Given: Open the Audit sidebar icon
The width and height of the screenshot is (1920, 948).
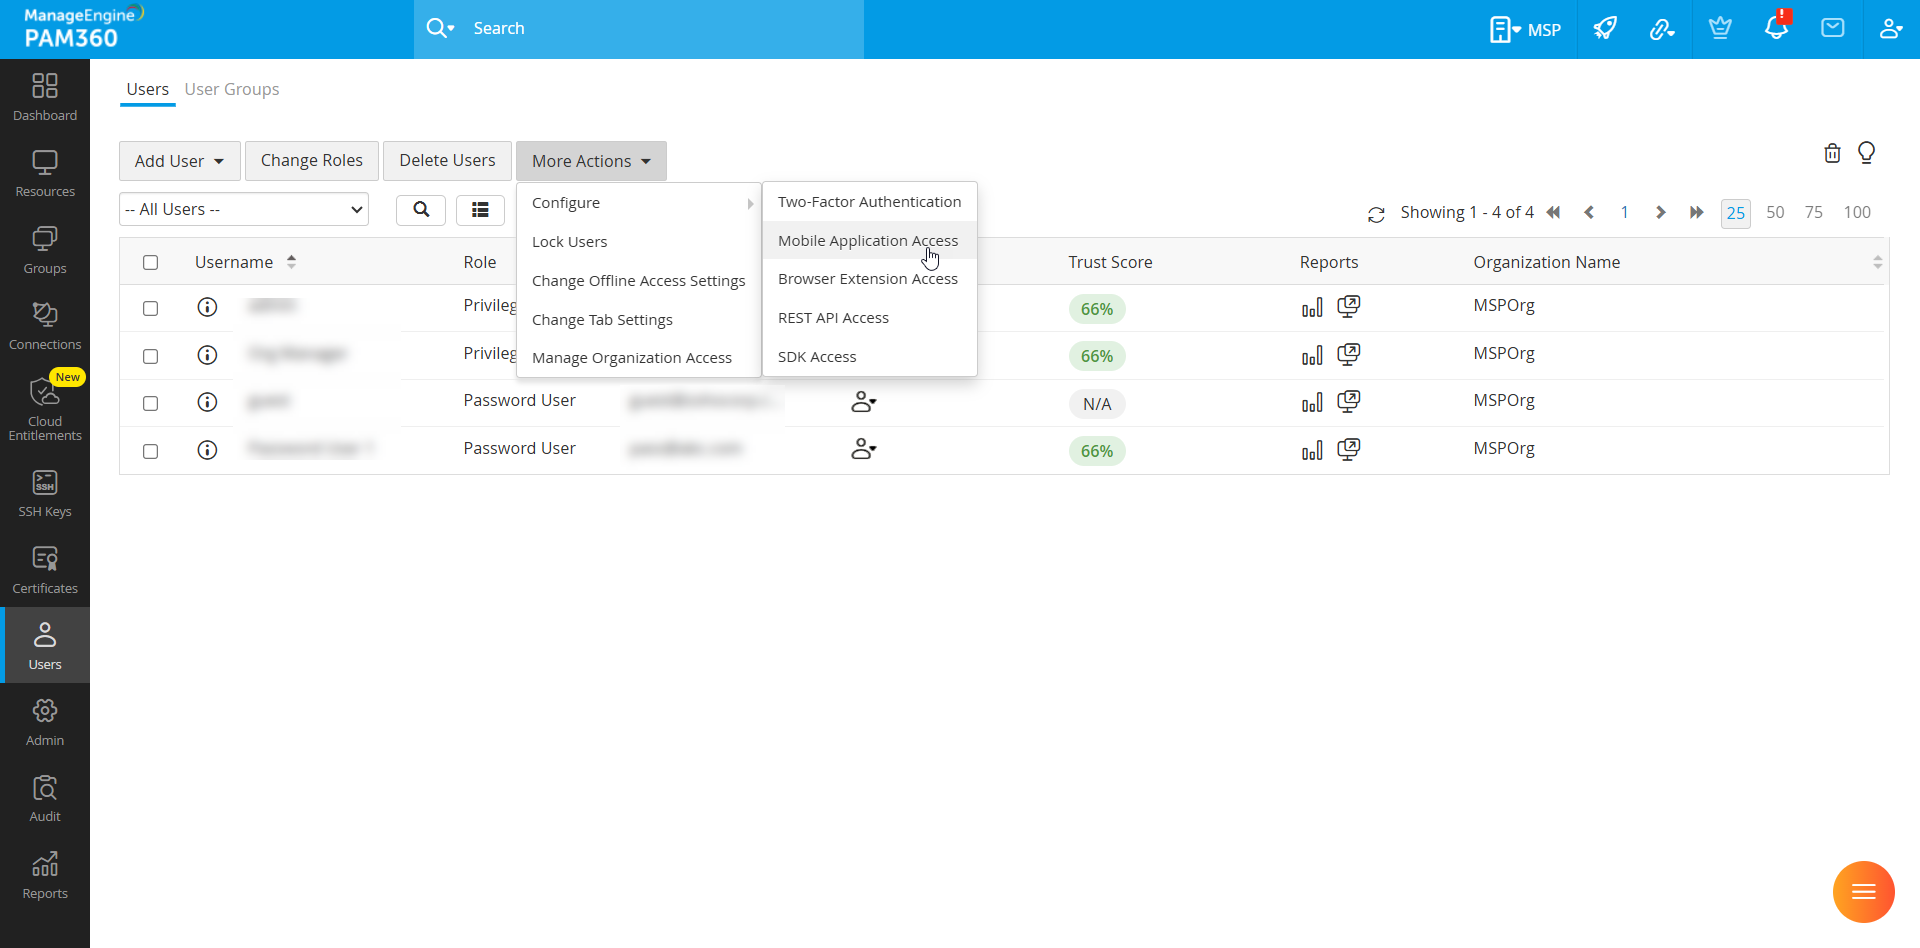Looking at the screenshot, I should [45, 798].
